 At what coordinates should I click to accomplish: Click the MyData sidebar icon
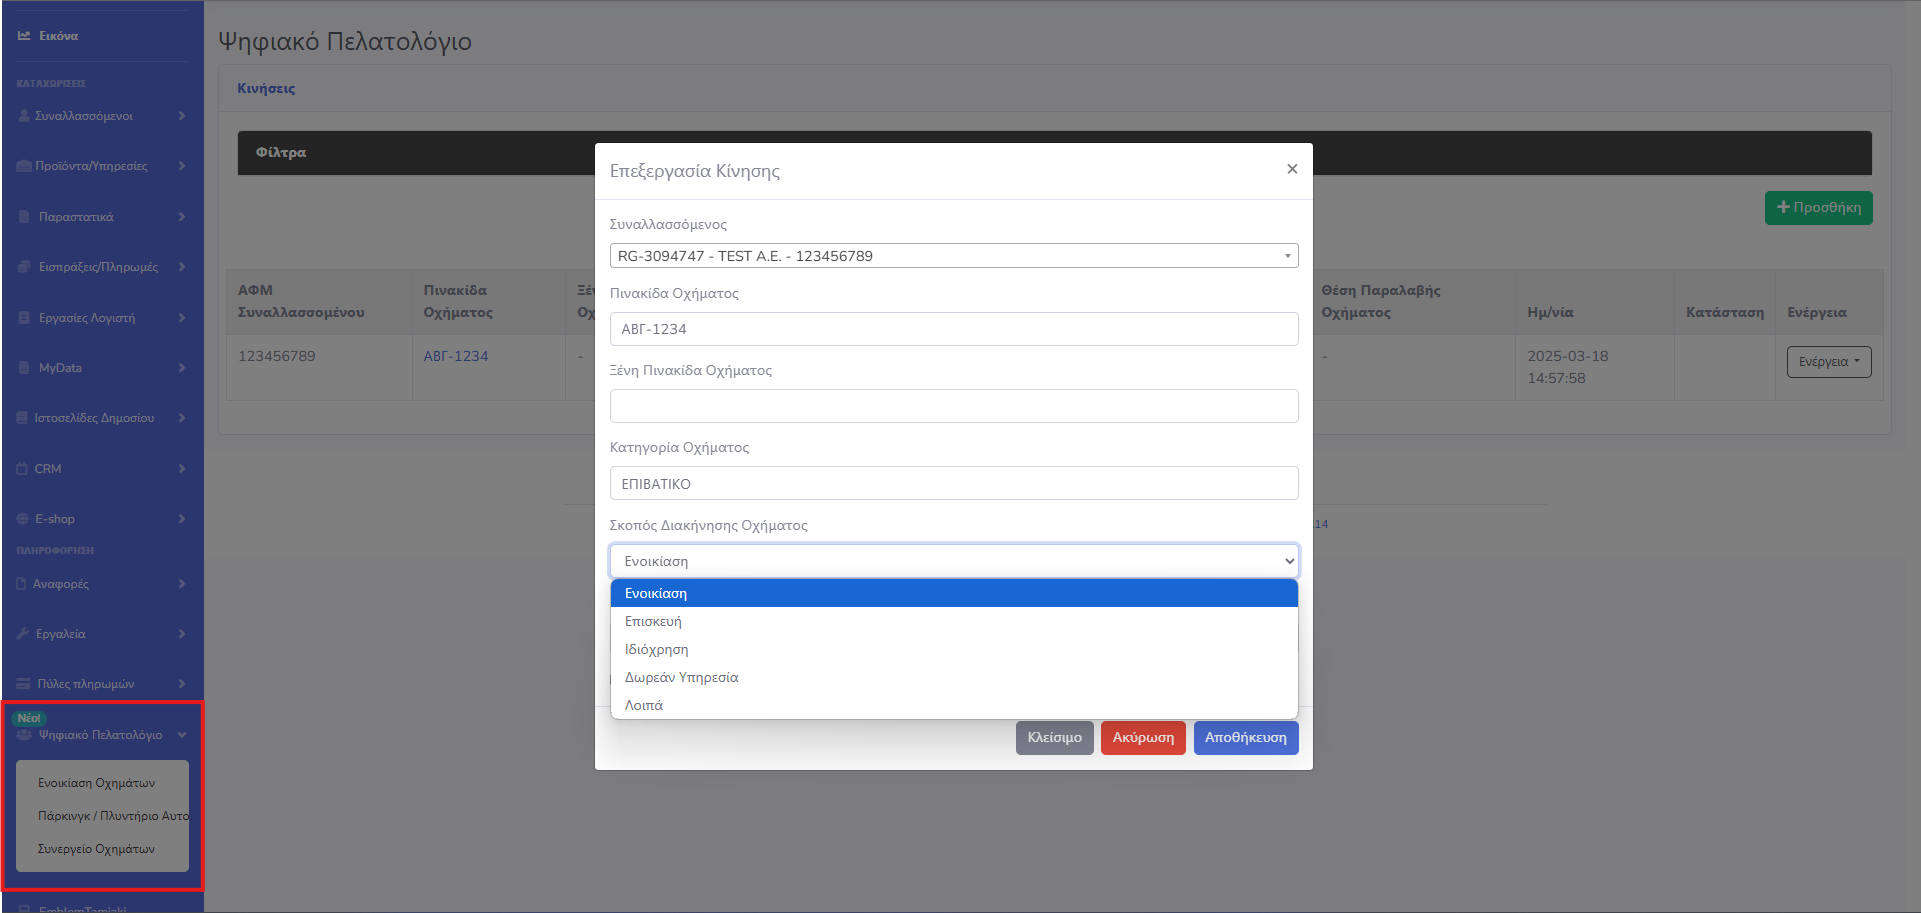pos(24,368)
